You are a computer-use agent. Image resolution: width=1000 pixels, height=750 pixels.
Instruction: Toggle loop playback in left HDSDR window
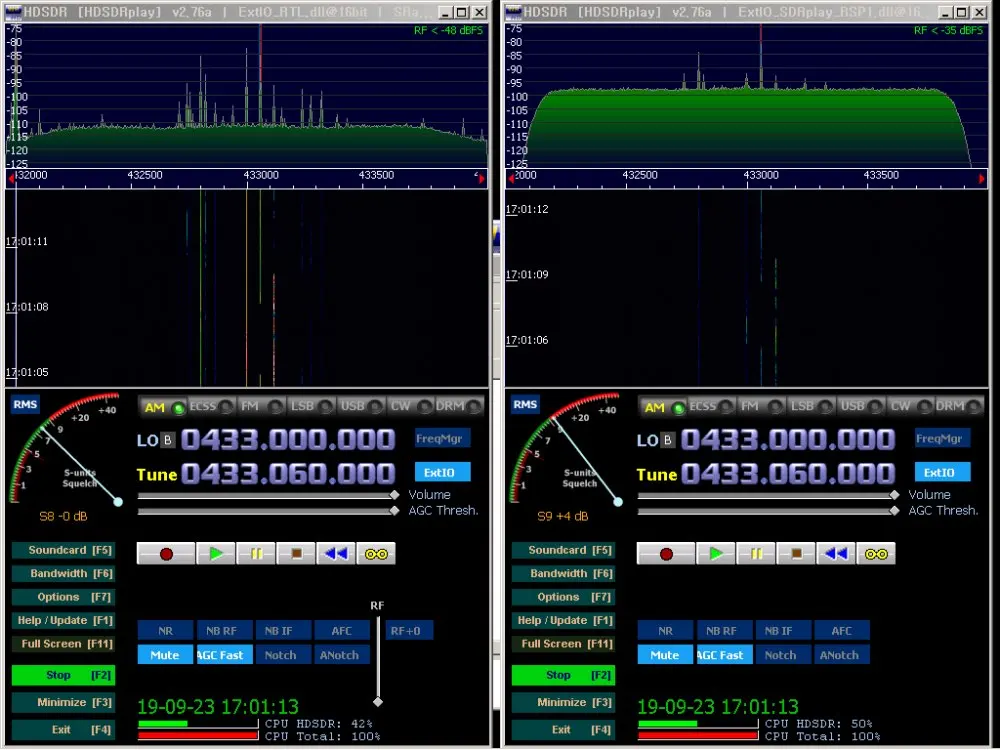[376, 554]
